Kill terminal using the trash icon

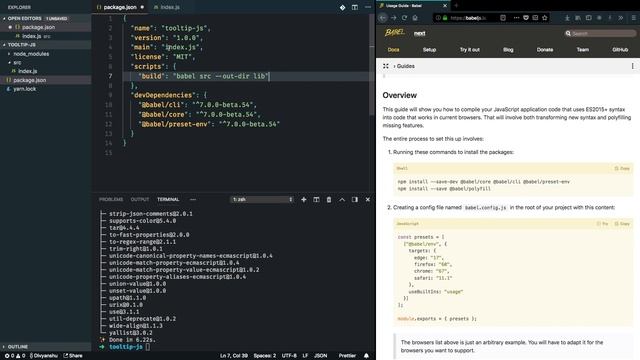(329, 200)
